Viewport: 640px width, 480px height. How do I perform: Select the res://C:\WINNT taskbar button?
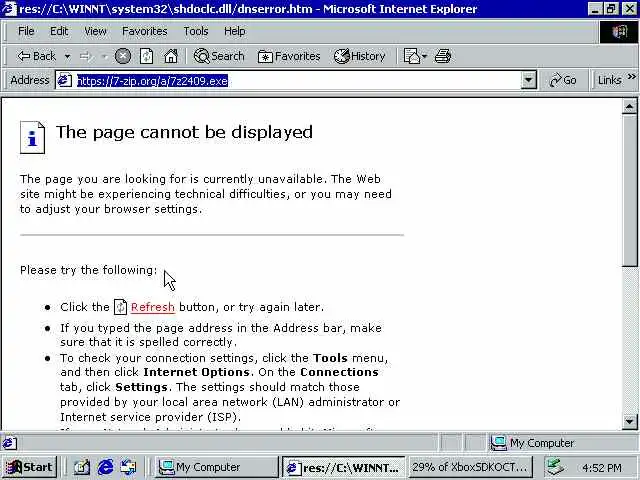point(343,467)
